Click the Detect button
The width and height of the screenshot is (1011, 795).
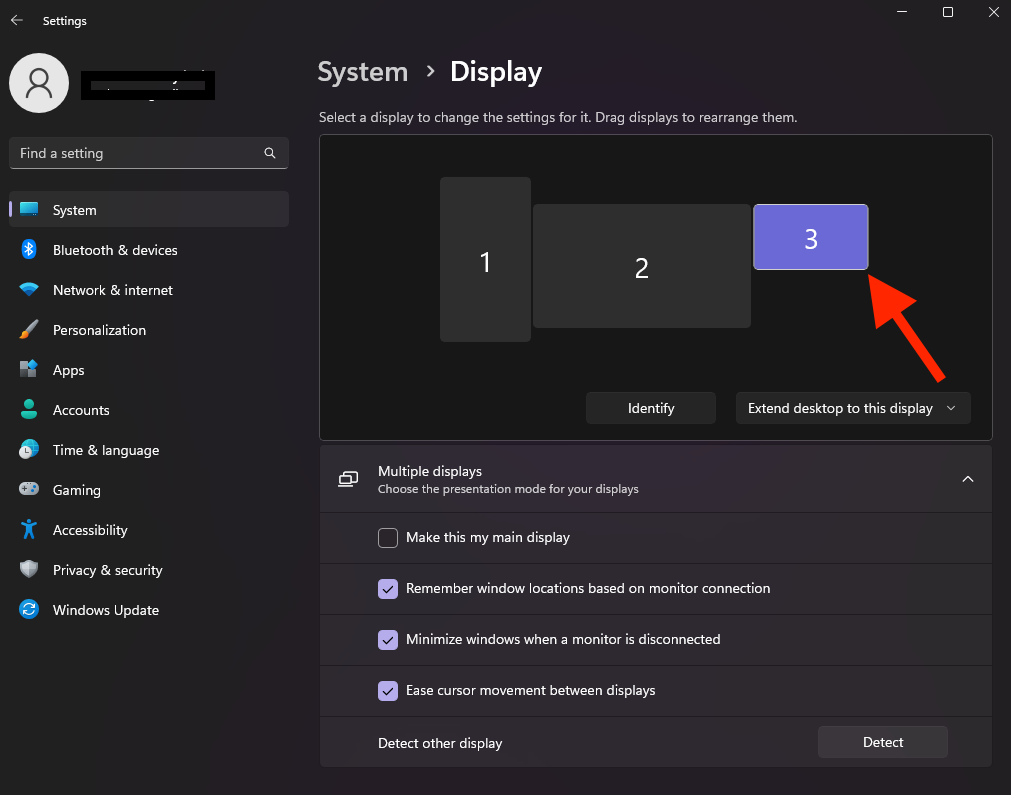click(x=882, y=742)
